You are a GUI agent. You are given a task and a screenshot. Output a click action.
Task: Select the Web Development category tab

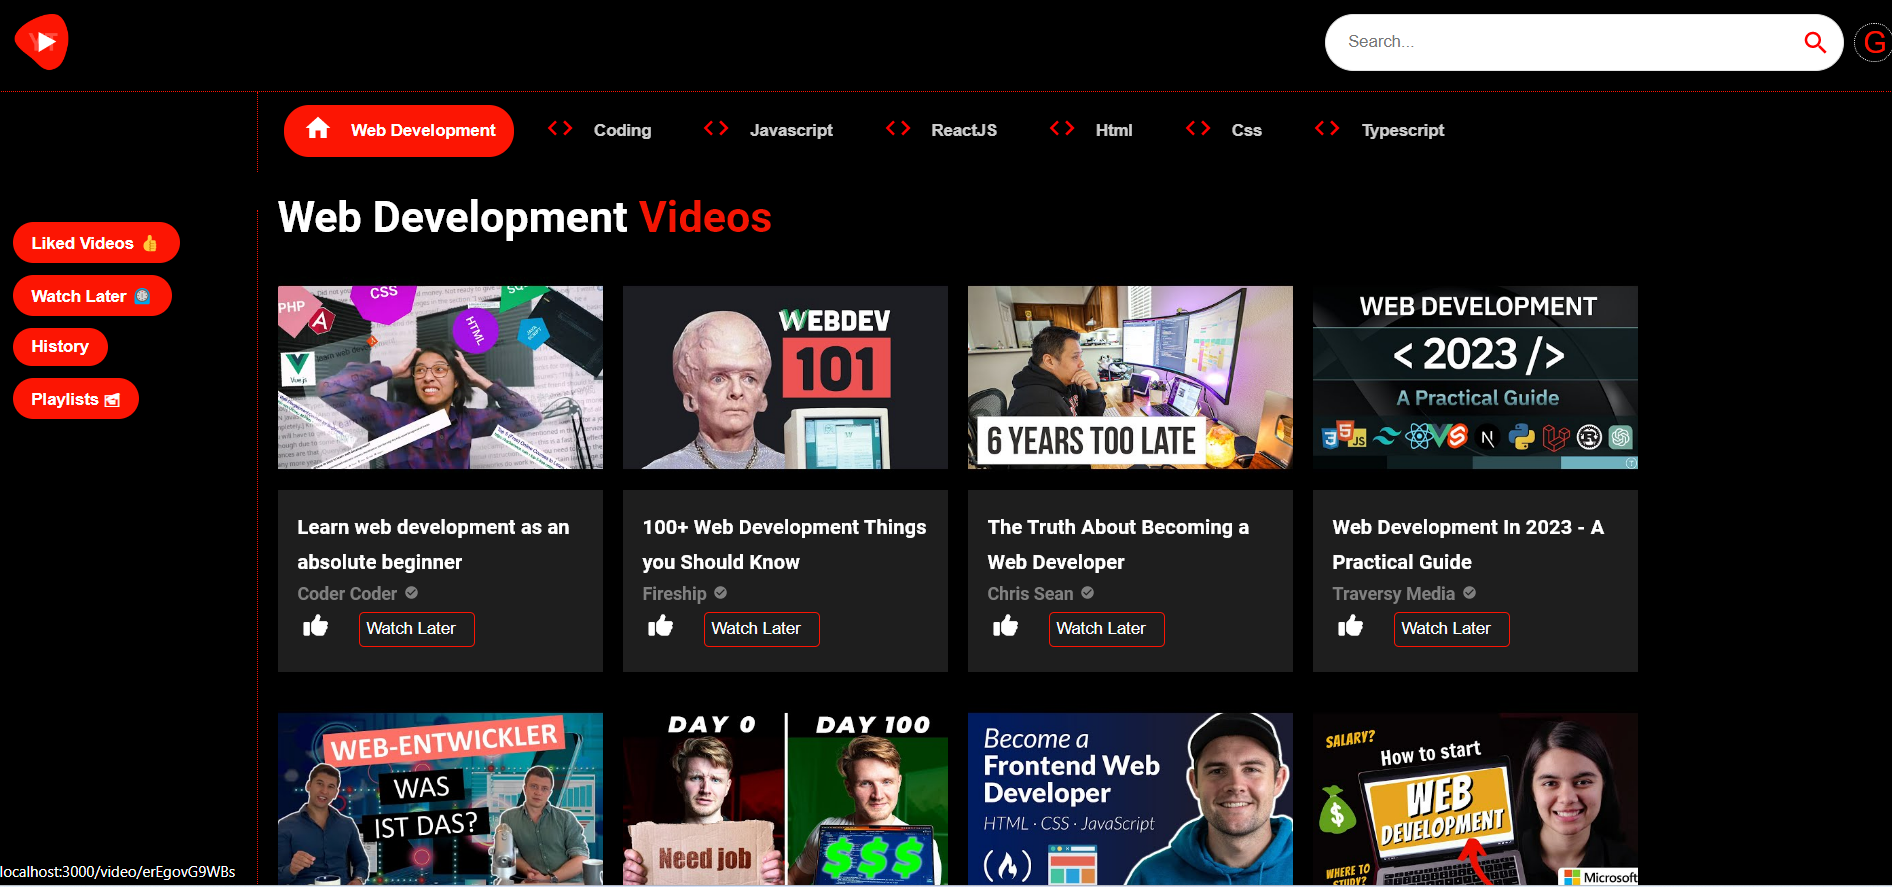[399, 131]
